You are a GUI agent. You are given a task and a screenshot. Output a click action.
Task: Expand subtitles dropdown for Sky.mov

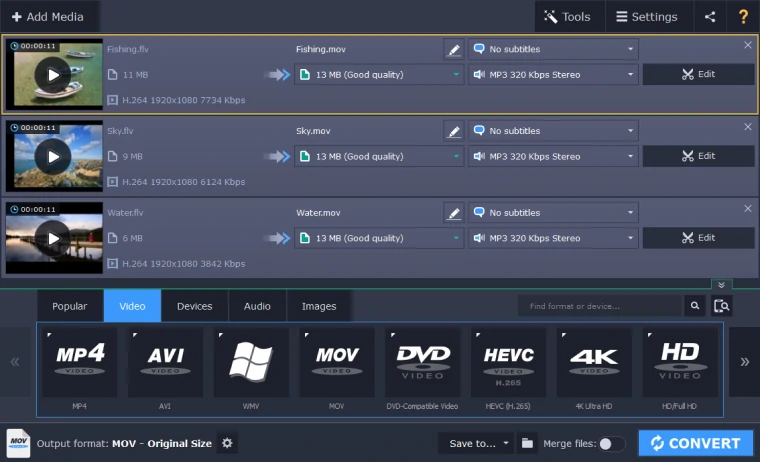[x=553, y=131]
